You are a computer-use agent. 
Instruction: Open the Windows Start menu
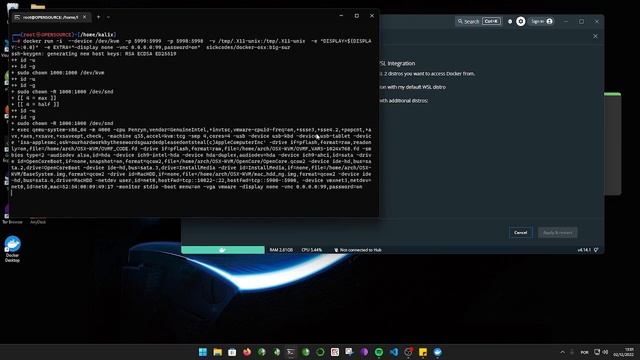[x=202, y=352]
